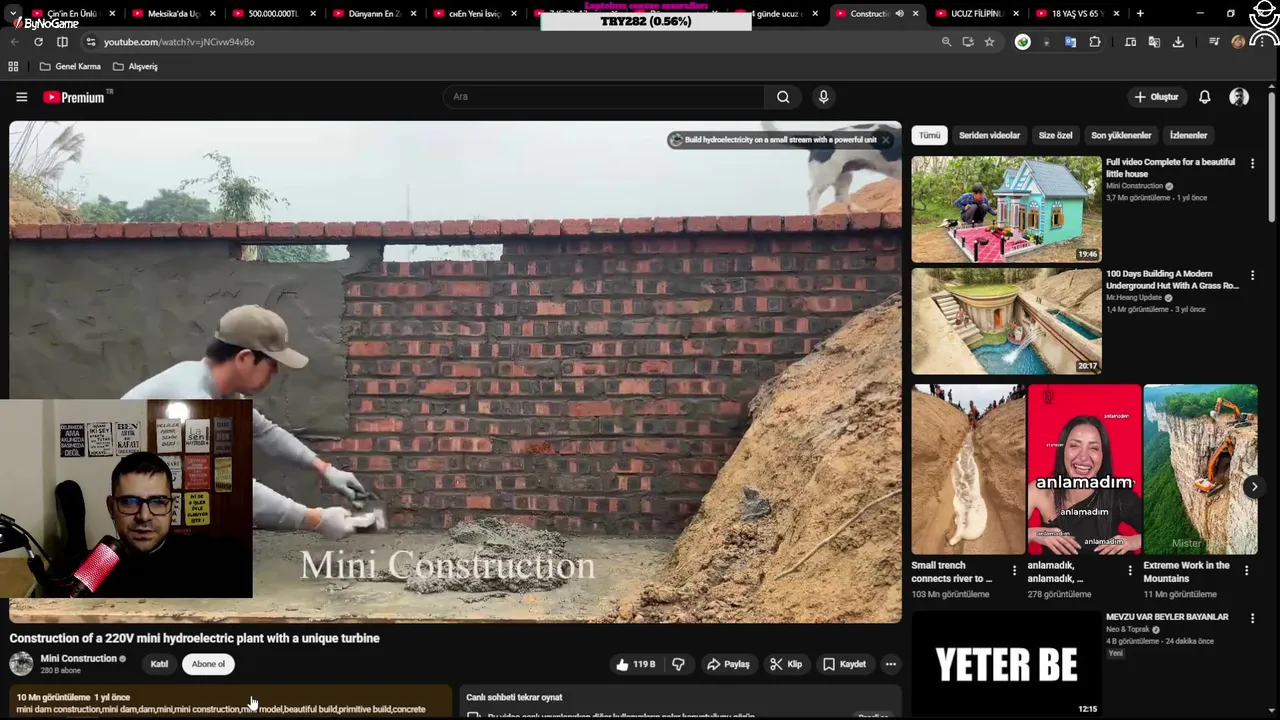Open a new browser tab
Image resolution: width=1280 pixels, height=720 pixels.
click(1140, 14)
